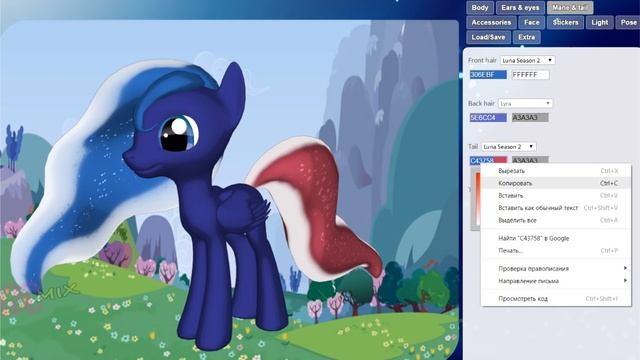The width and height of the screenshot is (640, 360).
Task: Open the Stickers tab
Action: pos(565,22)
